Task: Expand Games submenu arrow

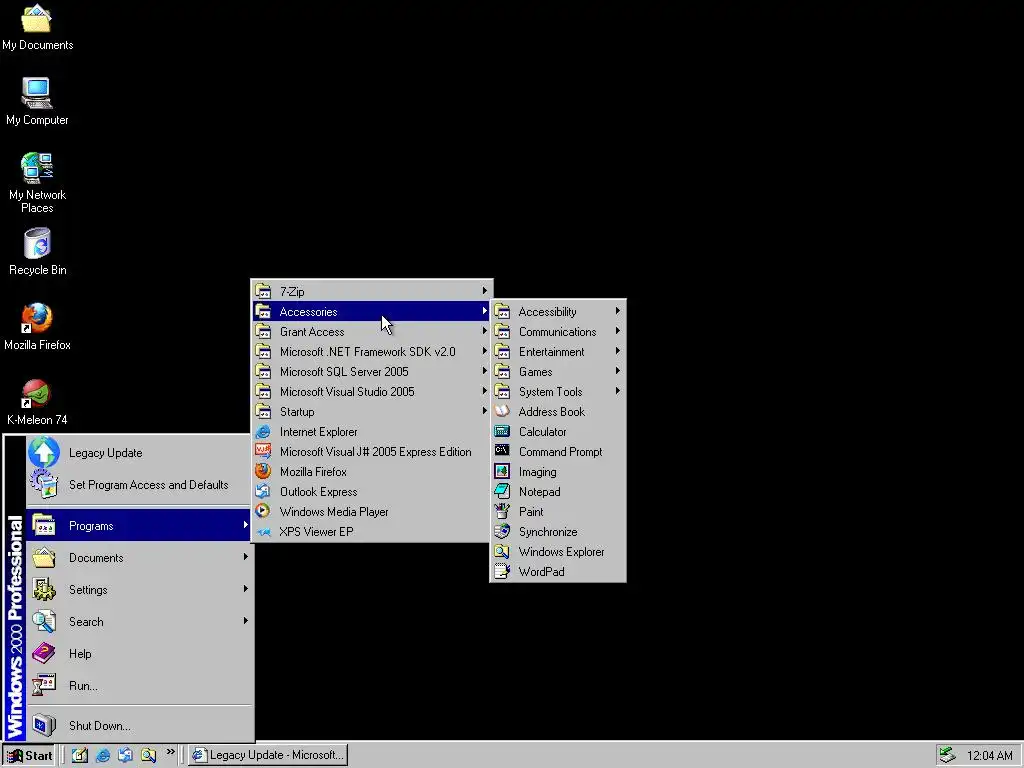Action: (x=618, y=371)
